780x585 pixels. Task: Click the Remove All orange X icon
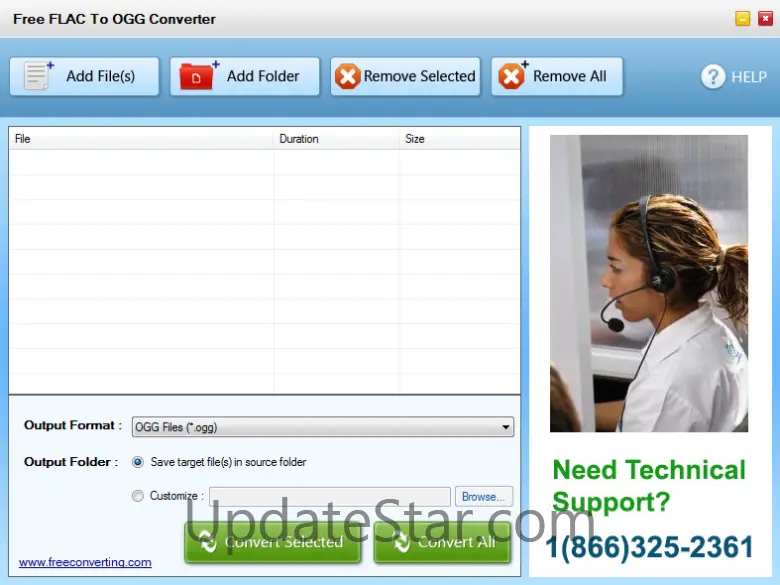[512, 76]
